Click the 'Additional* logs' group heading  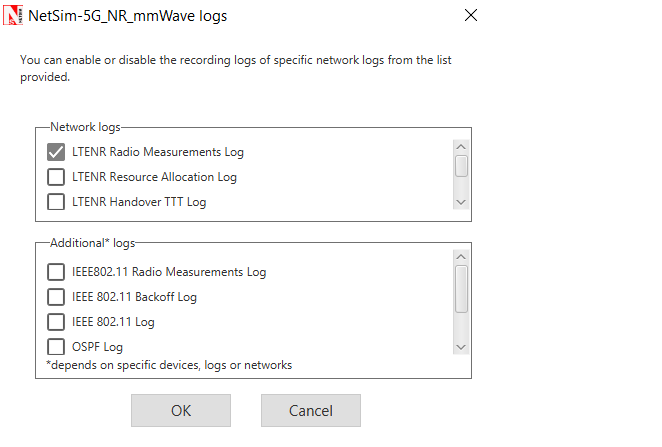(92, 243)
